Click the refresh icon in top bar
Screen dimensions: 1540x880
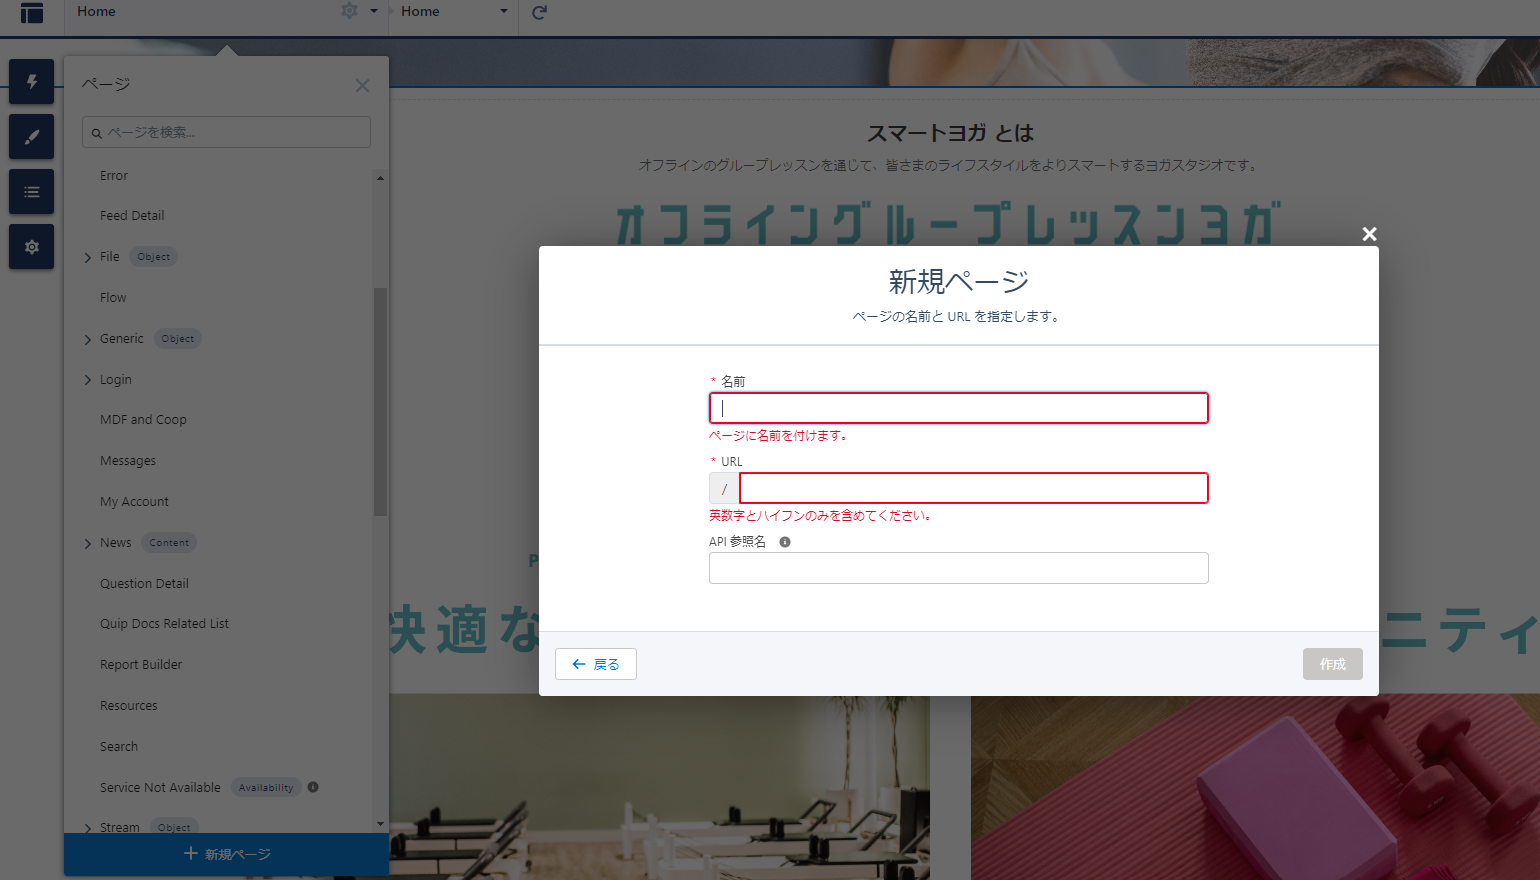click(539, 12)
